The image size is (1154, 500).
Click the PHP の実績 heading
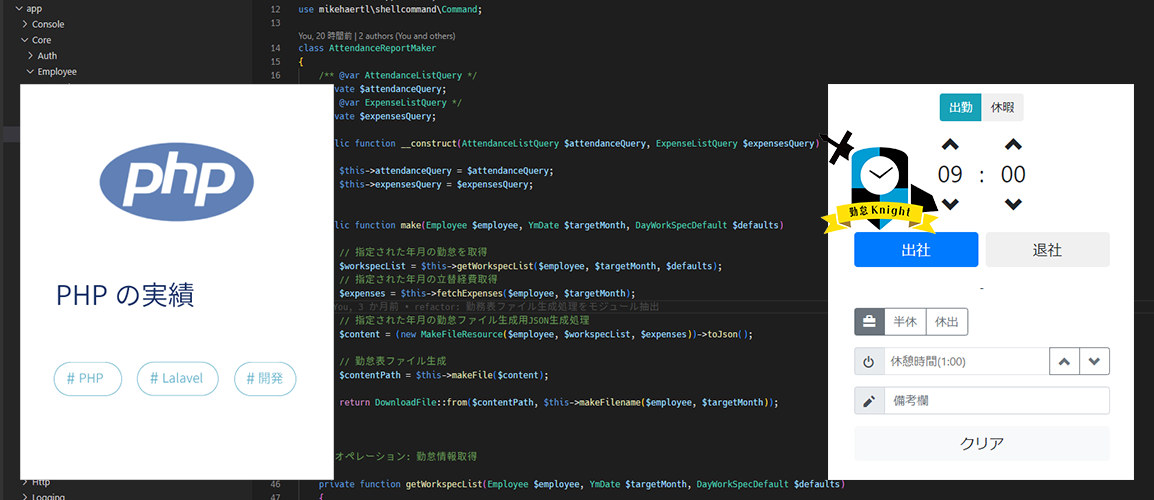[125, 296]
